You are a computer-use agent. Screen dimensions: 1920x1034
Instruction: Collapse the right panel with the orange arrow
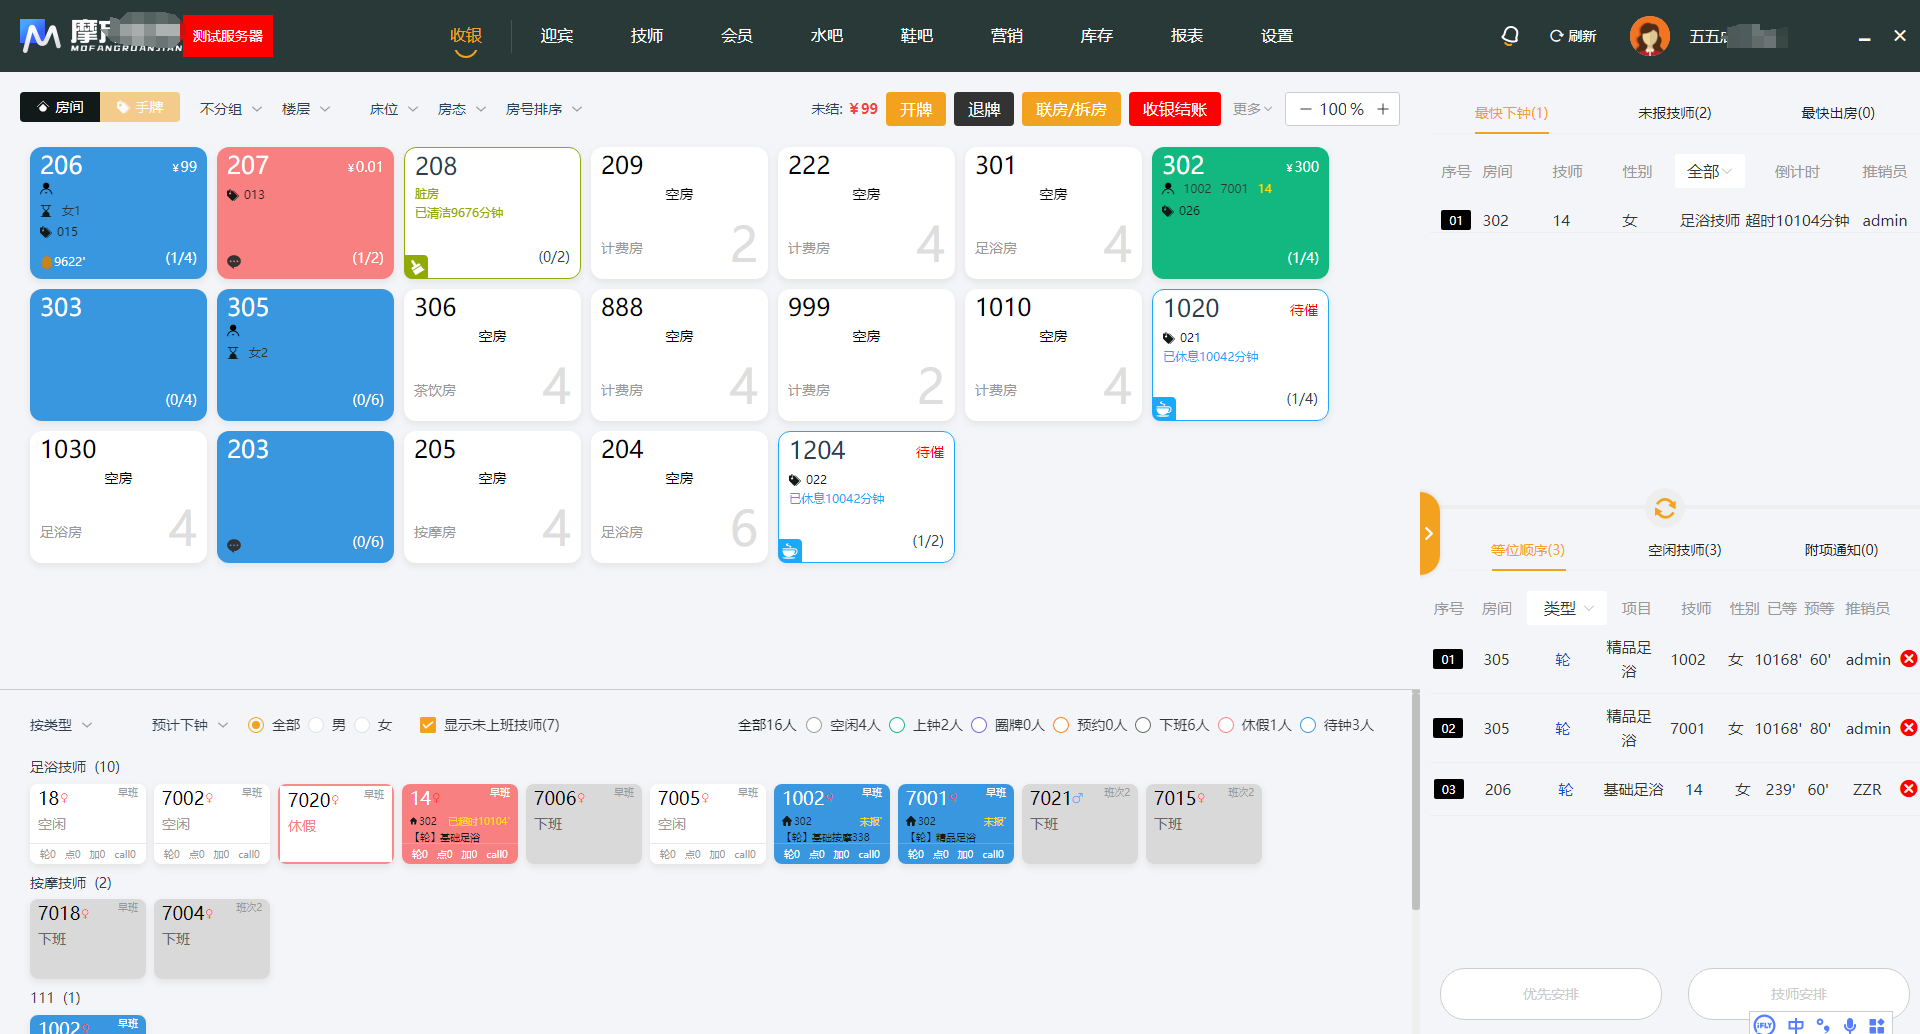pos(1429,533)
